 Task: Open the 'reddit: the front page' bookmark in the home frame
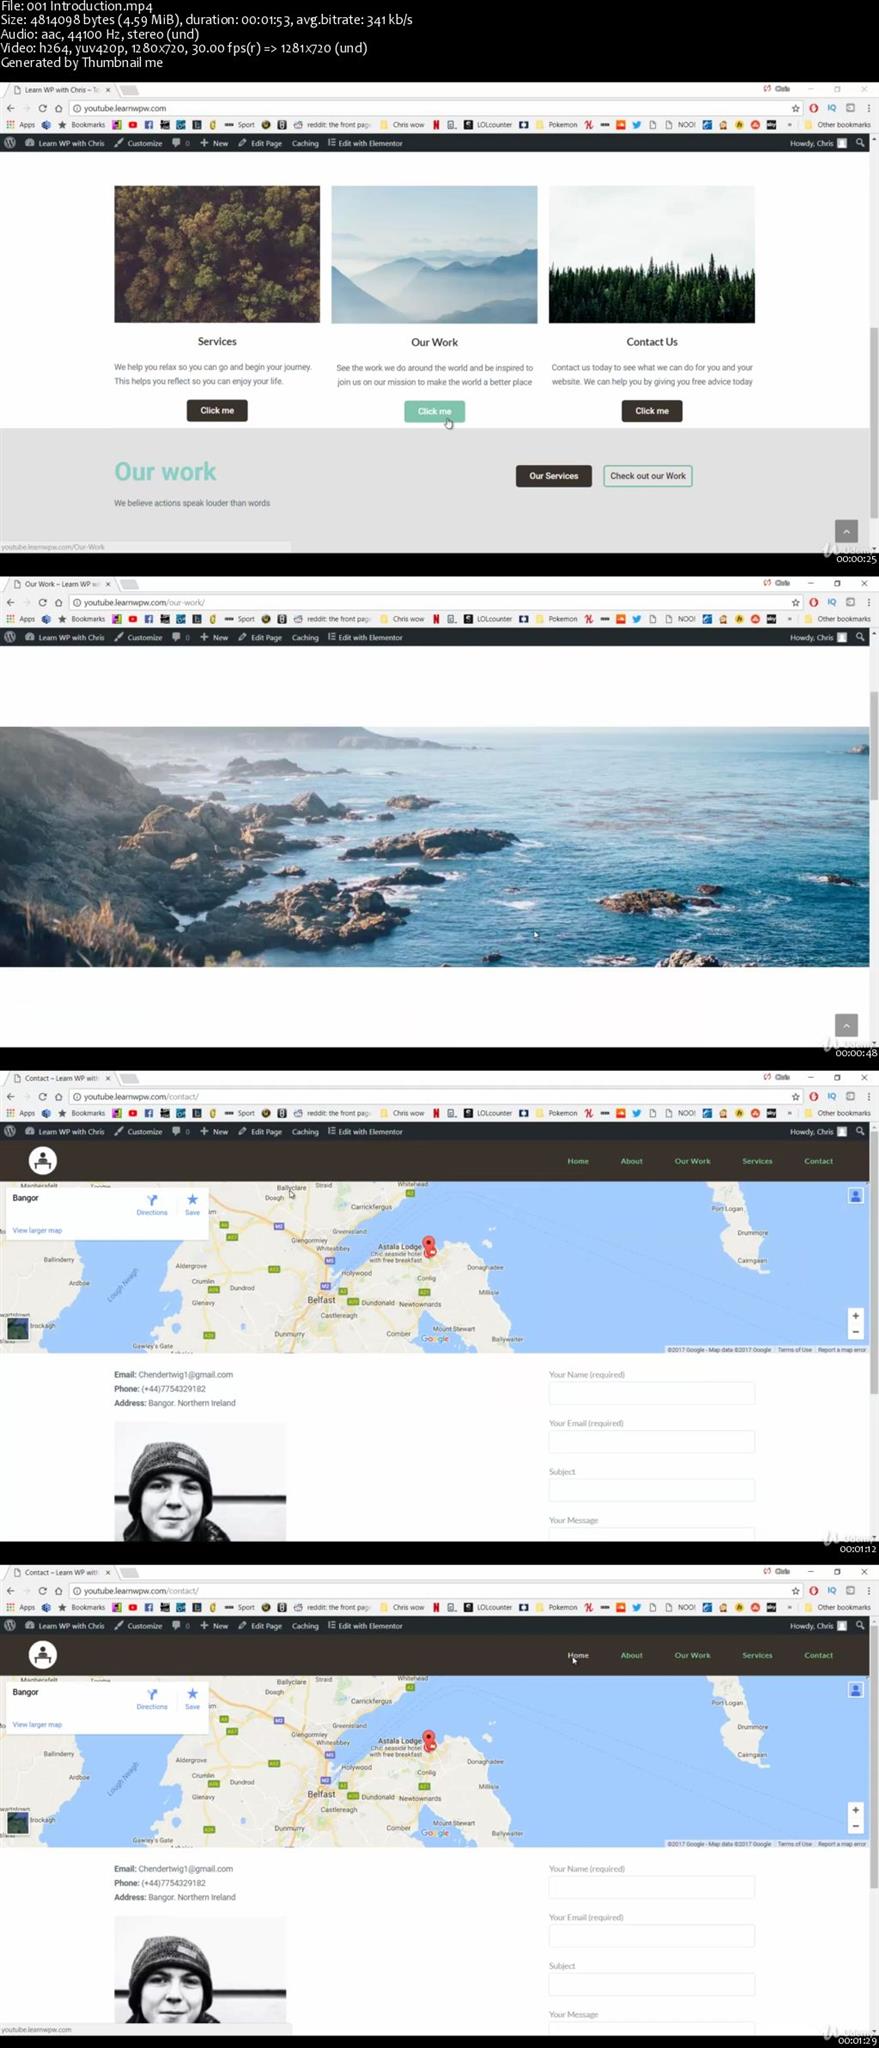332,125
